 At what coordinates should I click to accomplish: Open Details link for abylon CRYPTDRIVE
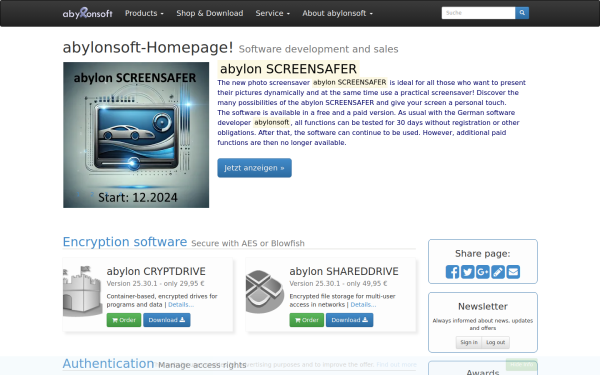181,305
